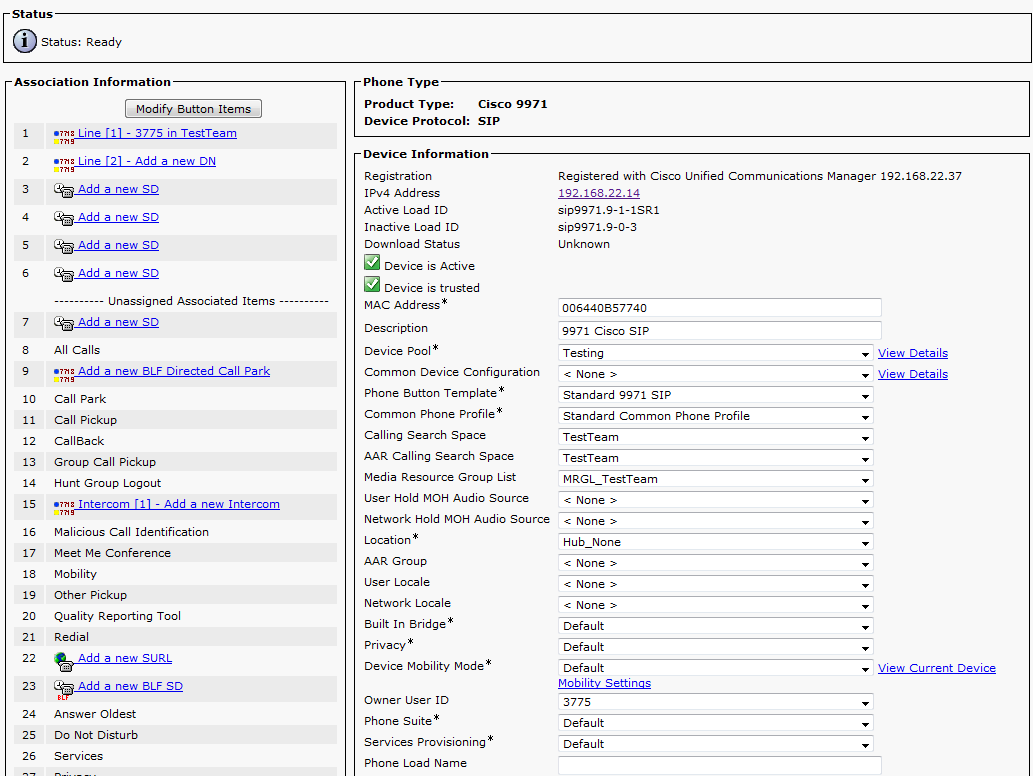
Task: Click speed dial icon in row 7
Action: point(64,323)
